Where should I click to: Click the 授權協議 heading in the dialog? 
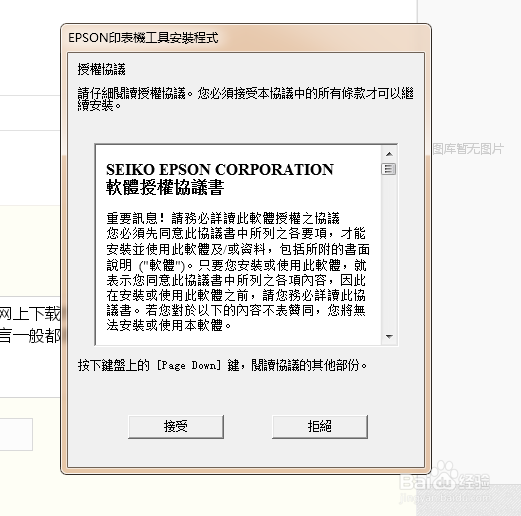tap(102, 70)
